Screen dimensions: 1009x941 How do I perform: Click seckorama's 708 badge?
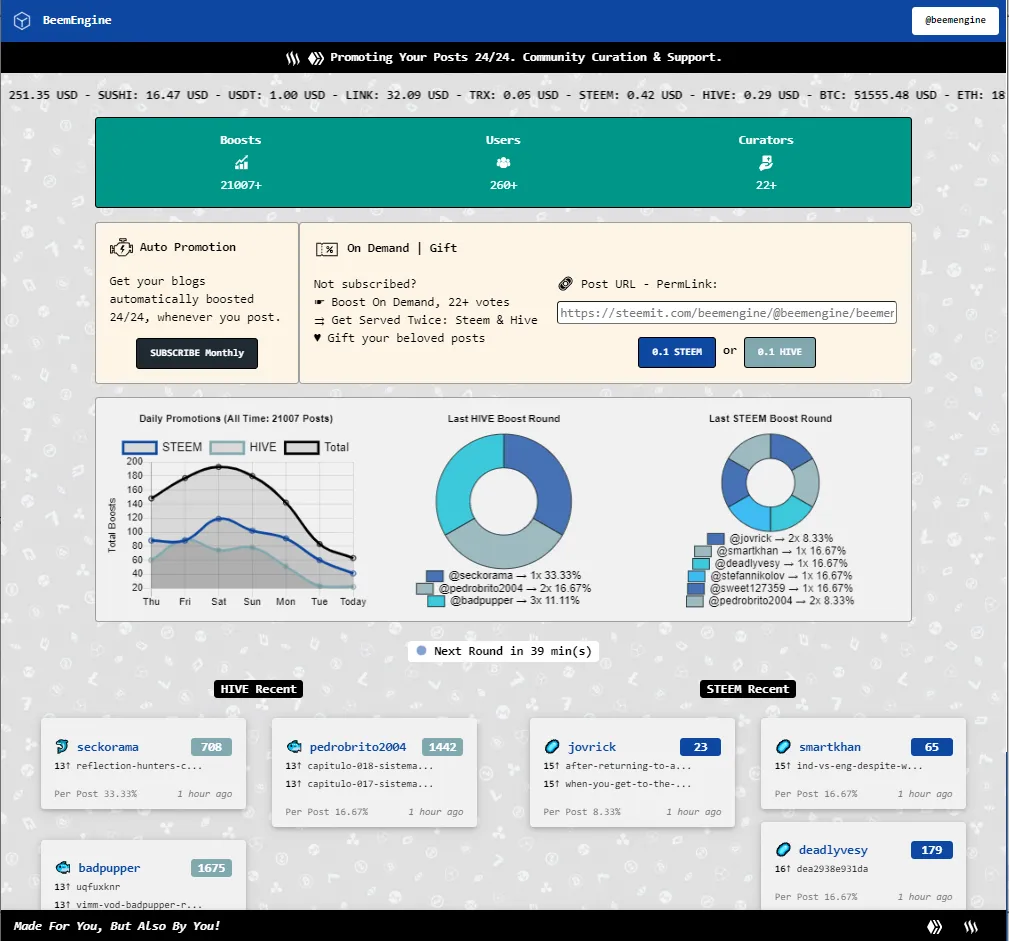coord(211,747)
